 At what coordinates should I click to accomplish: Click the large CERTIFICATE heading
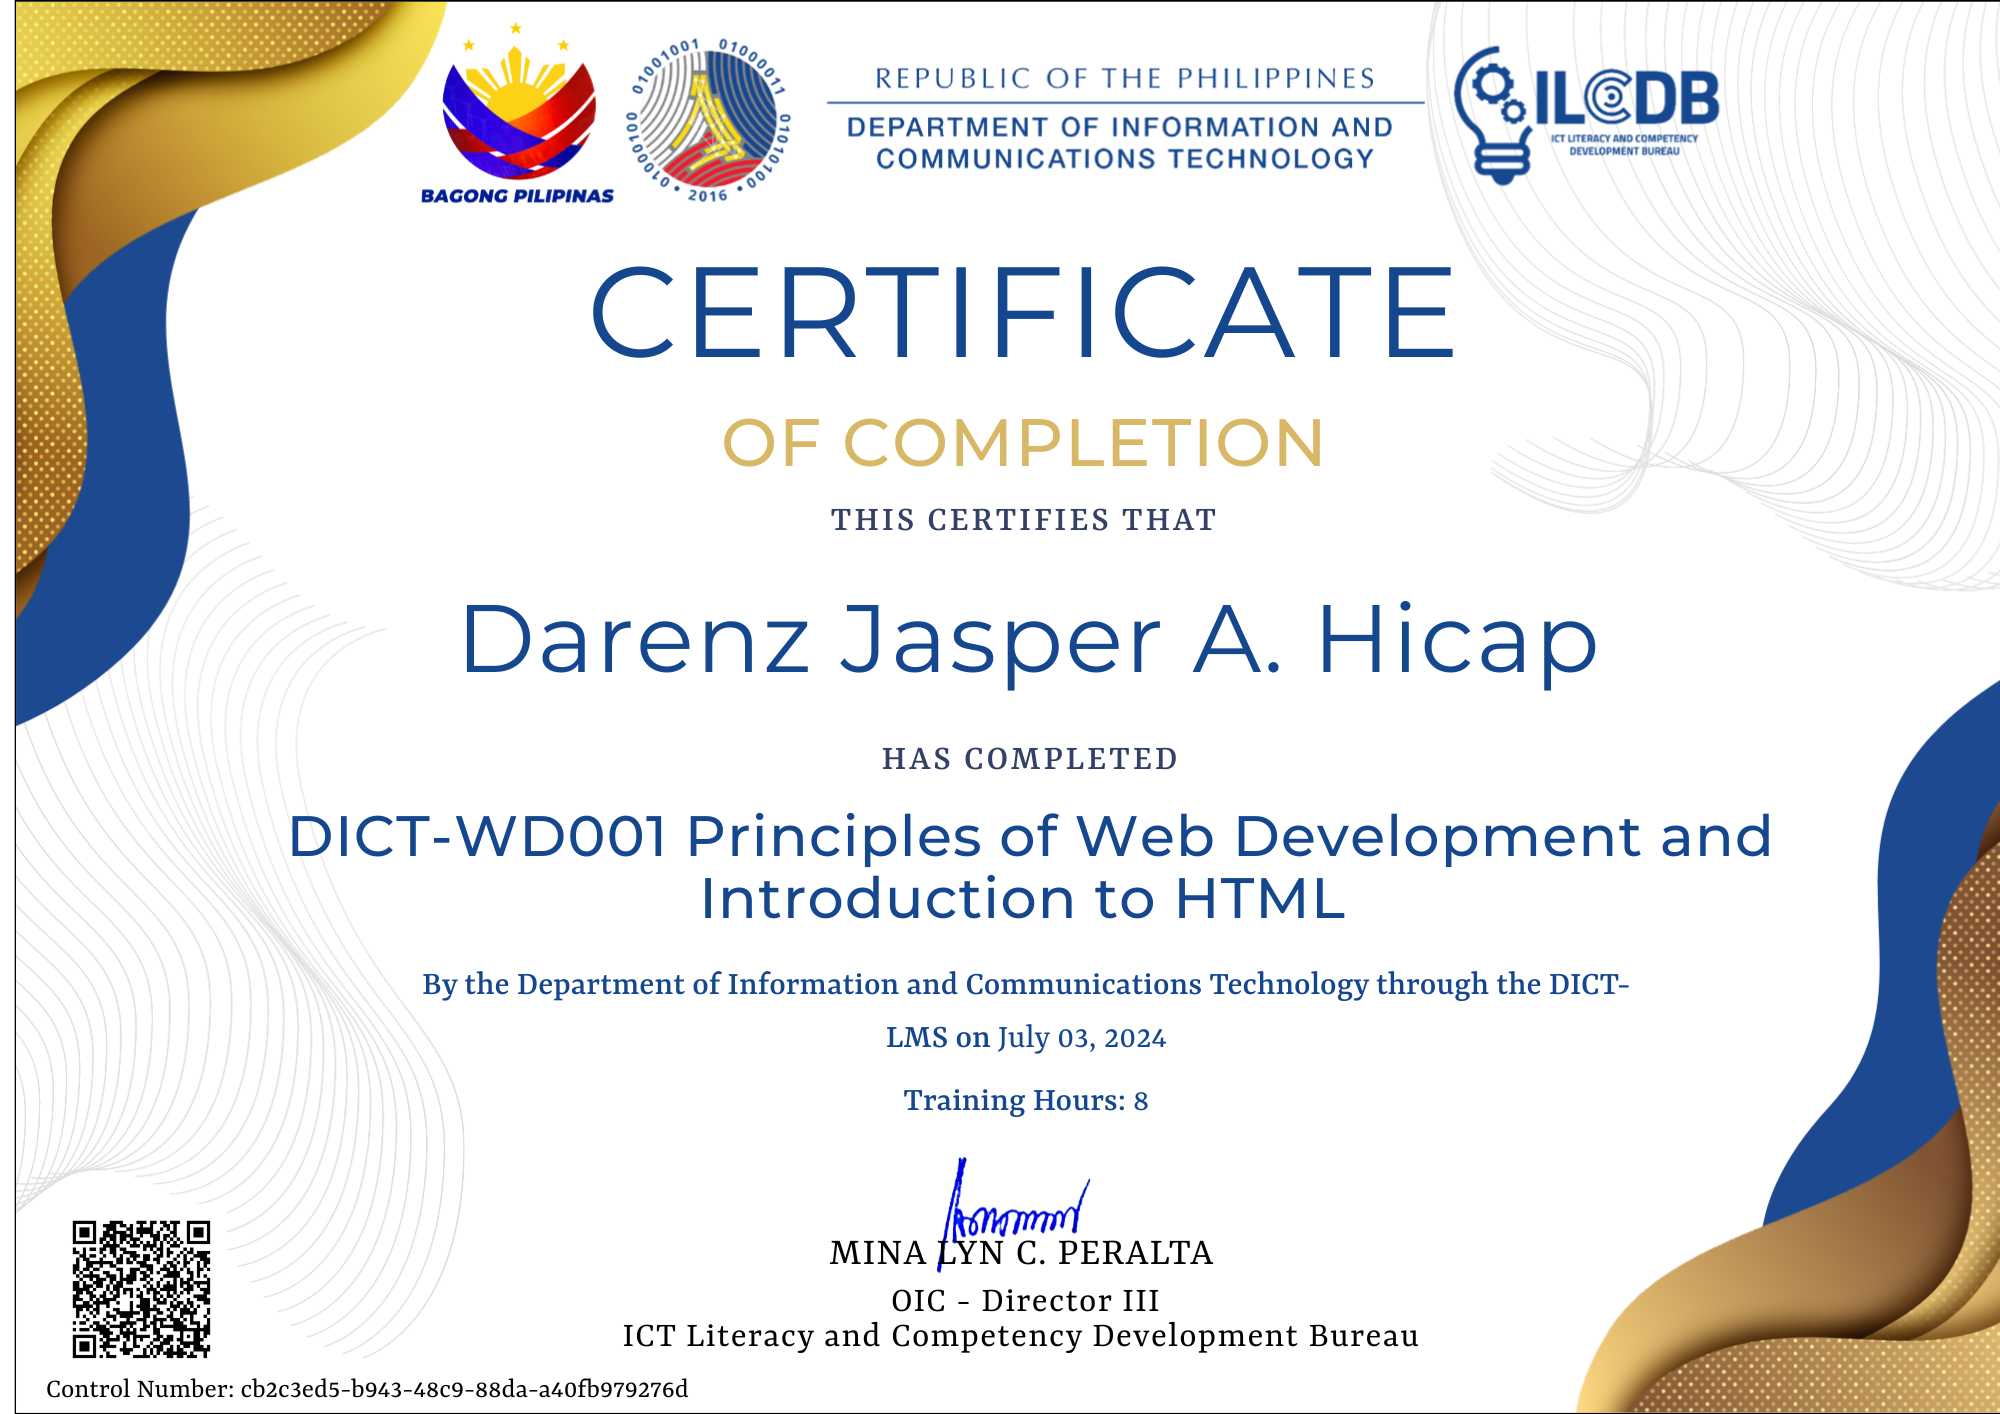1022,312
